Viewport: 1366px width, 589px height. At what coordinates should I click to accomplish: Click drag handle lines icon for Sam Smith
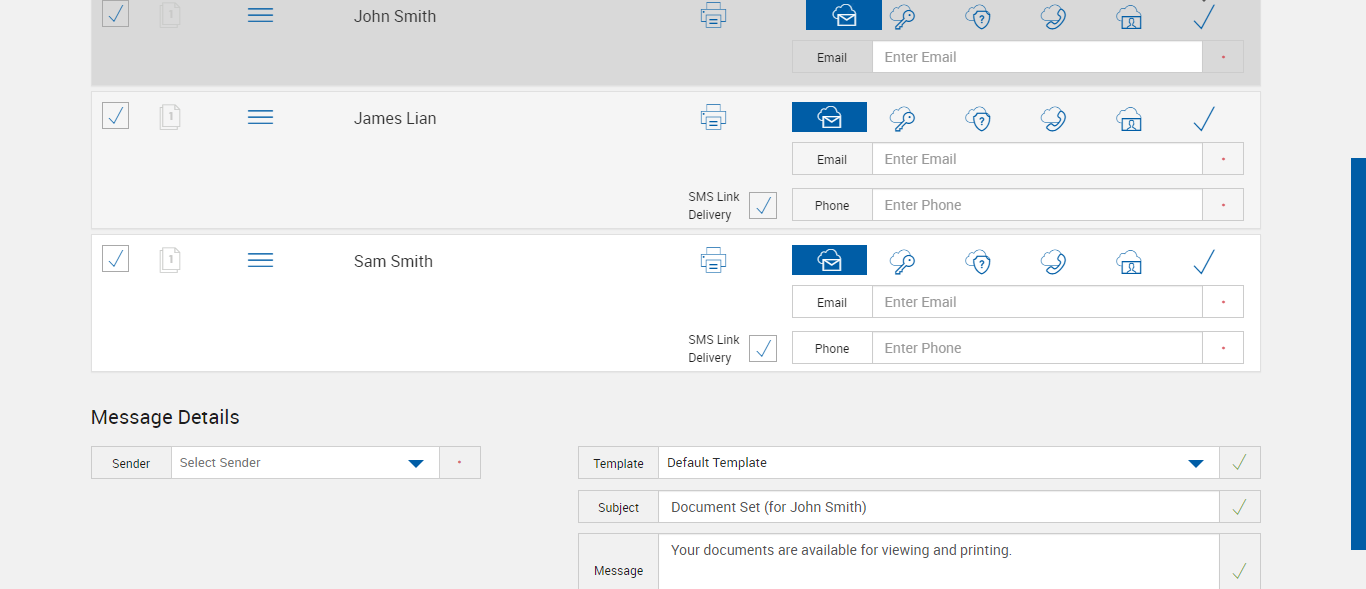(x=260, y=260)
